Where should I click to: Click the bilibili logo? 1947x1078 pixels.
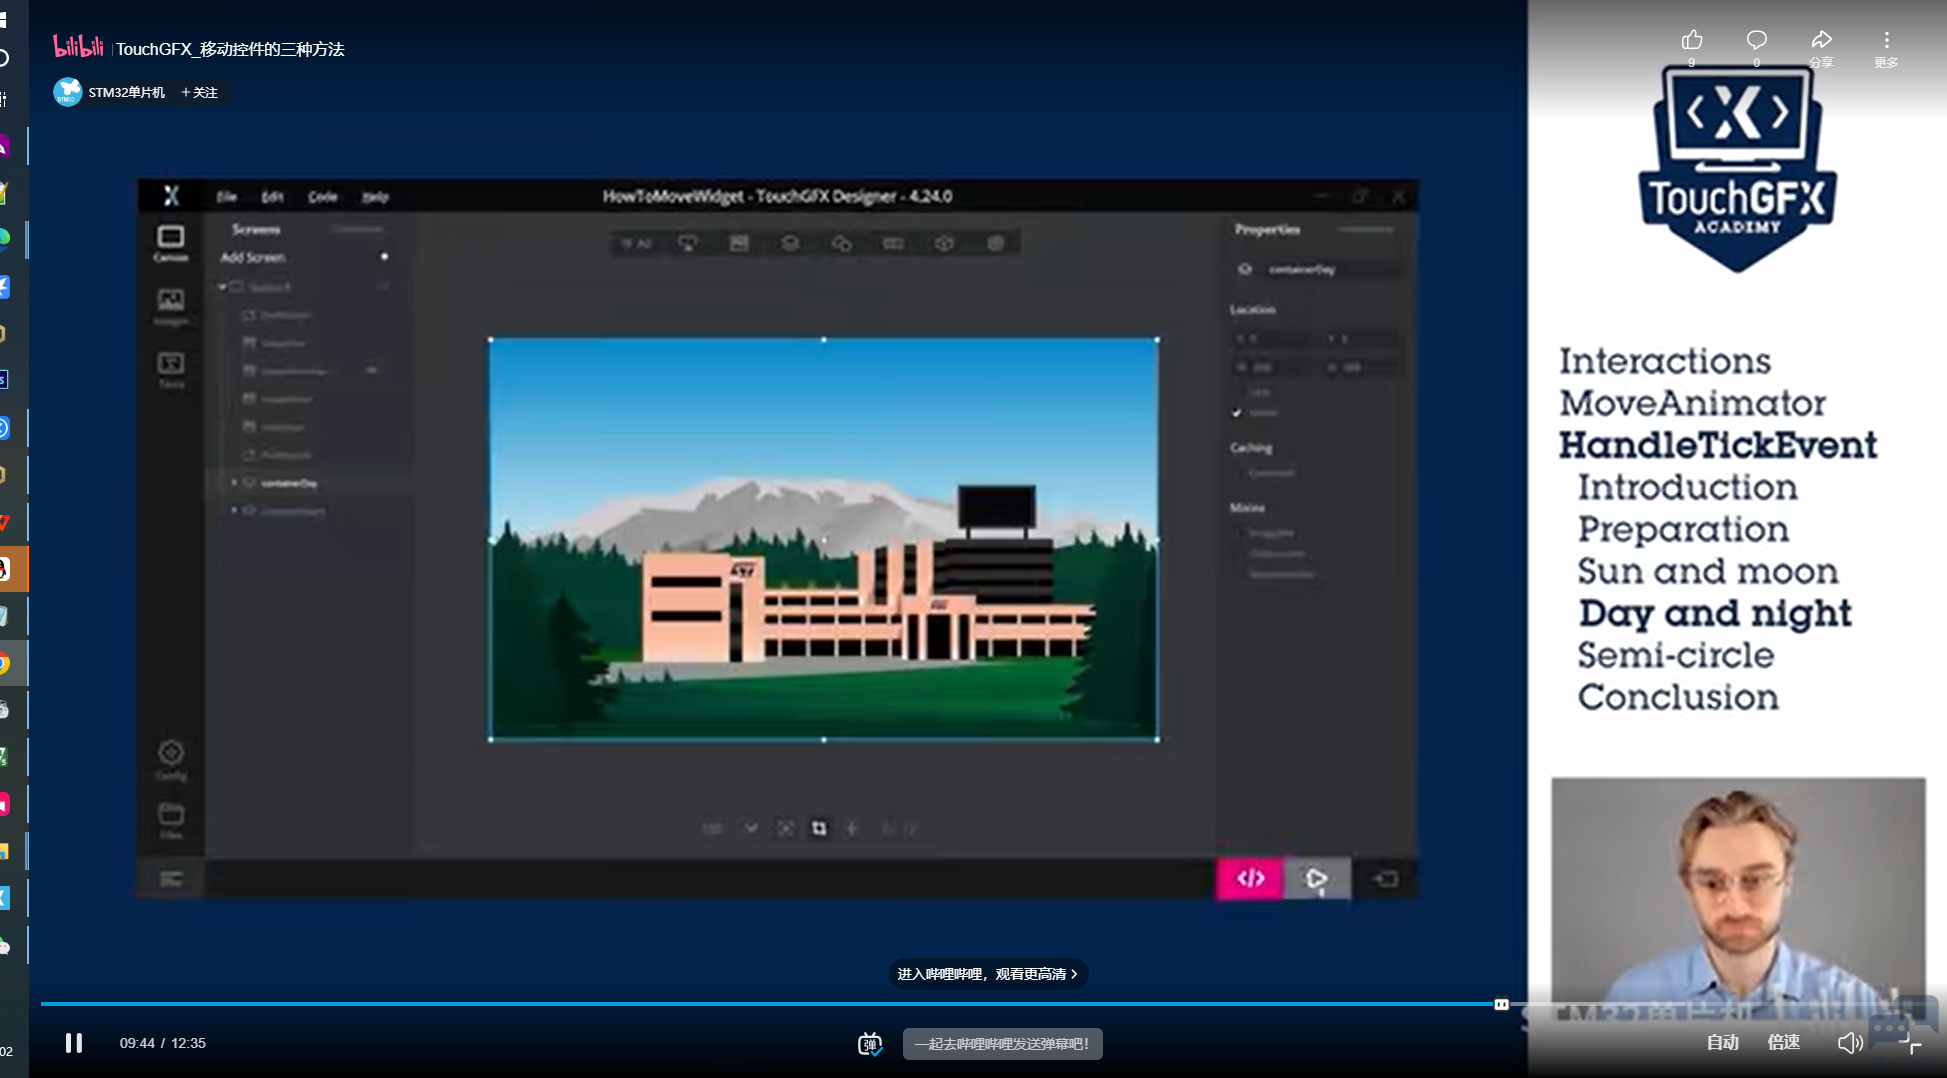(78, 46)
